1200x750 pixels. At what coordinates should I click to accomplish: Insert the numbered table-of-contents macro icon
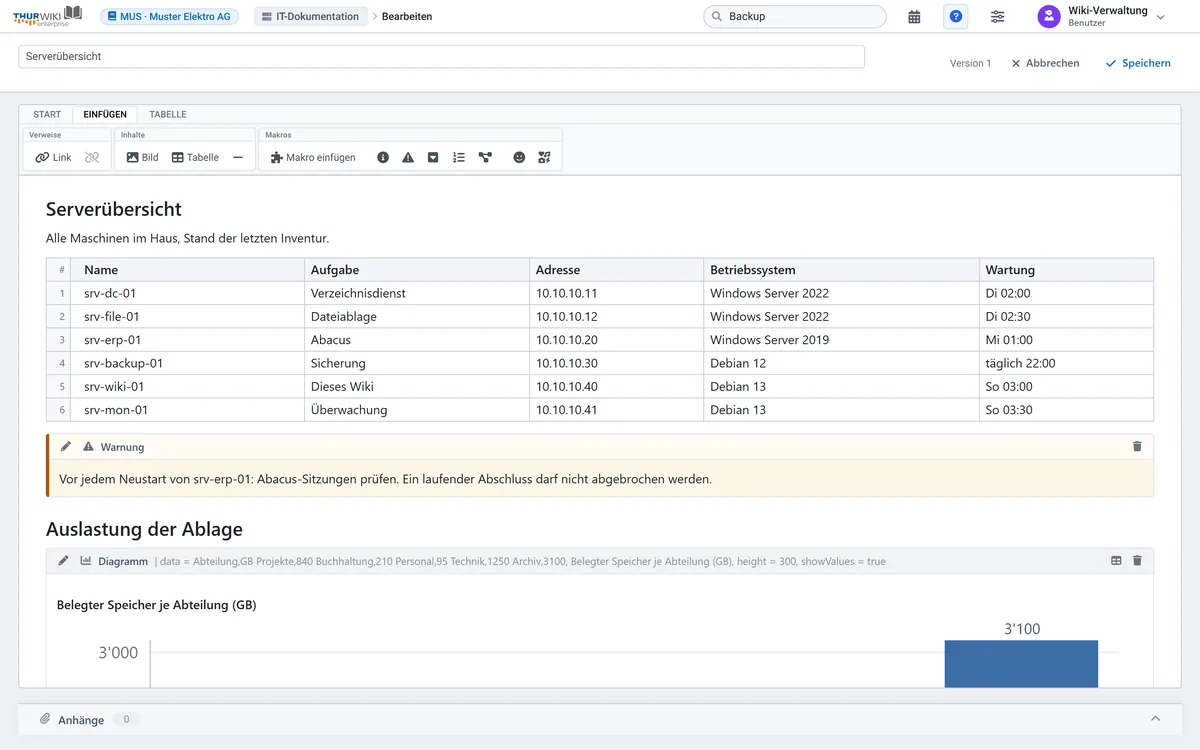tap(459, 157)
